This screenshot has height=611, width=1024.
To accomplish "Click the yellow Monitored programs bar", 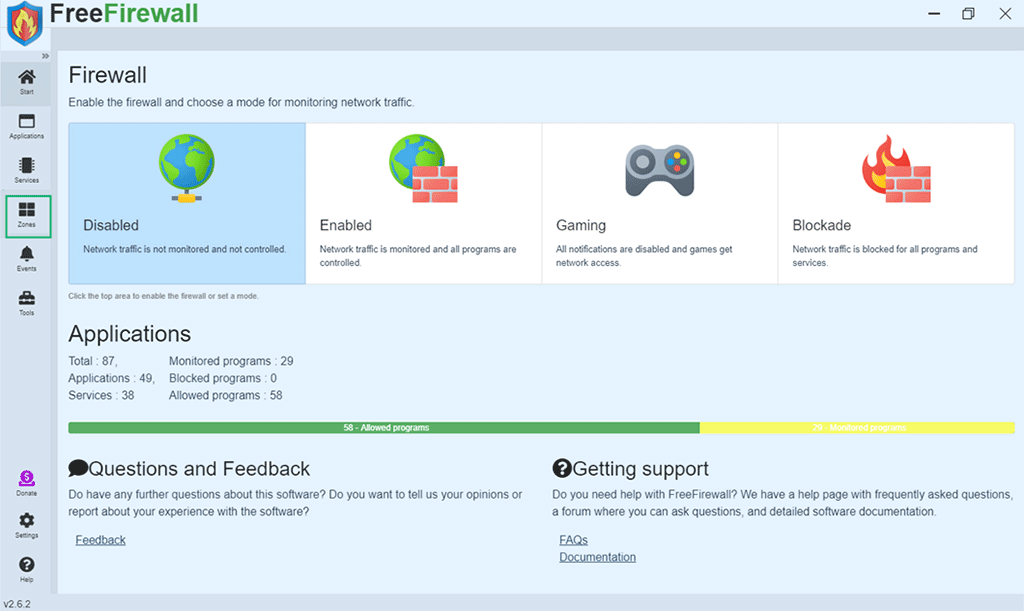I will [857, 428].
